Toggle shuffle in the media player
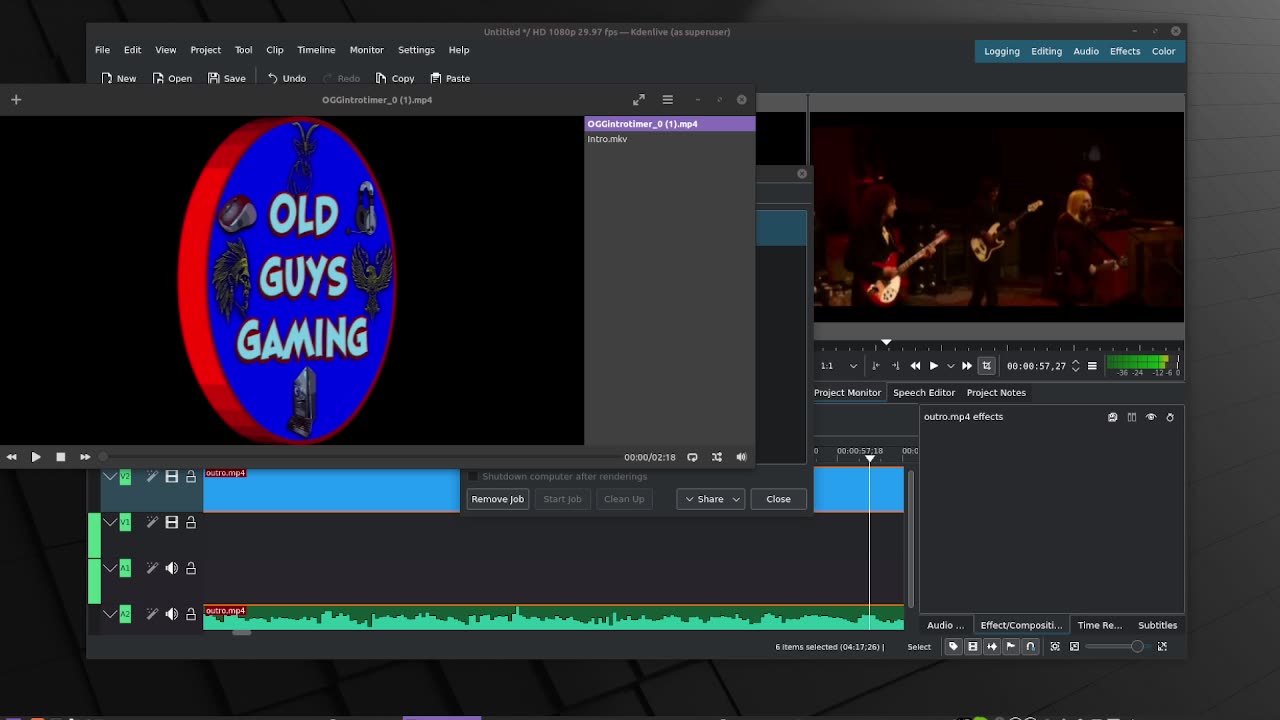This screenshot has width=1280, height=720. (x=717, y=457)
